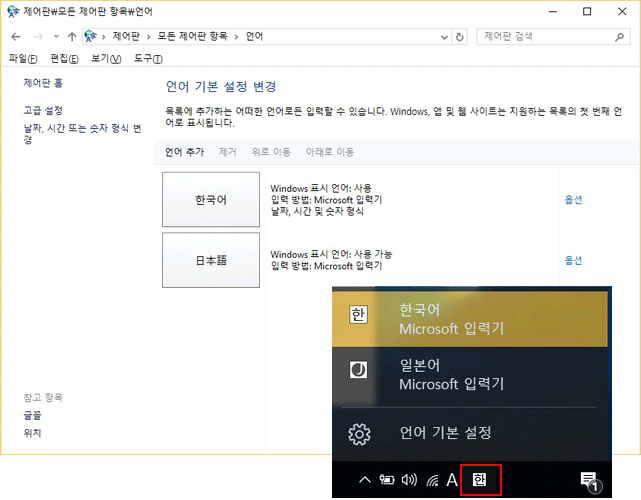Click the Control Panel address bar icon

[90, 37]
